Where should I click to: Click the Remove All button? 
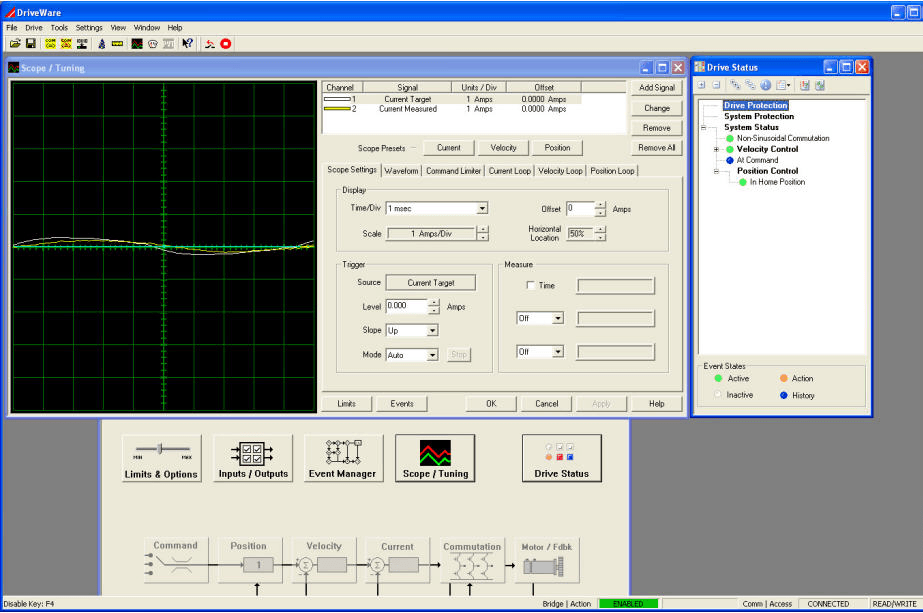pos(657,148)
